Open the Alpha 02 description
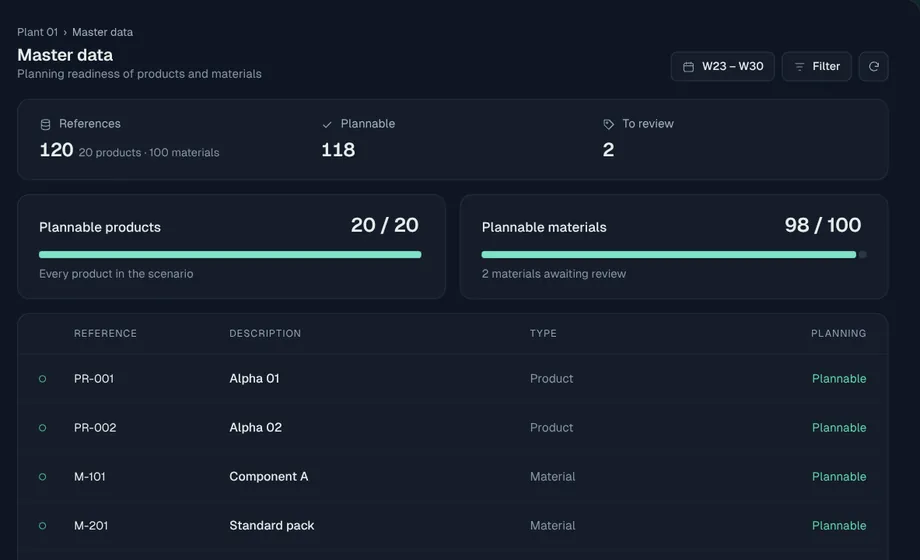 click(255, 428)
